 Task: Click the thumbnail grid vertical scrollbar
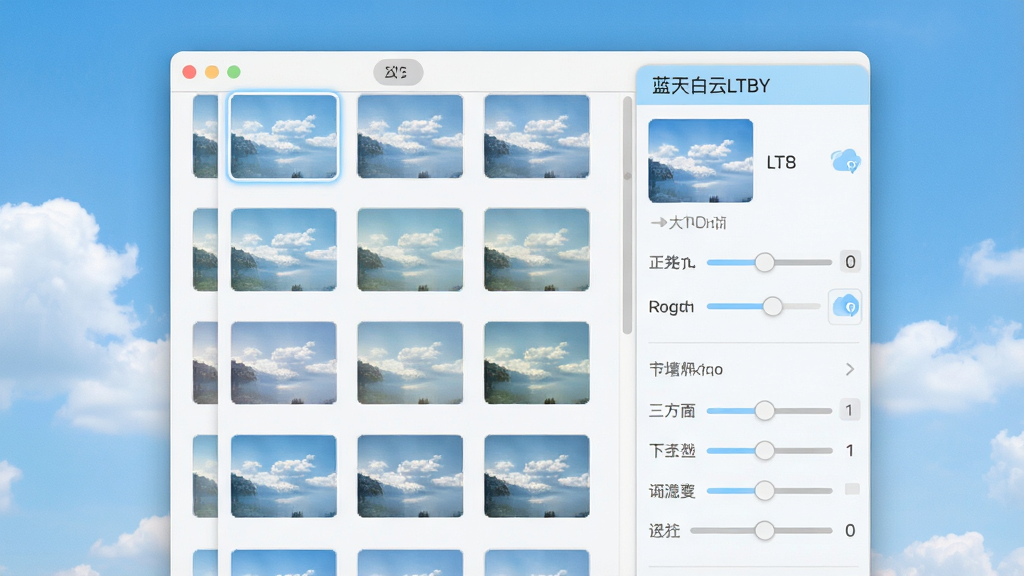(x=628, y=216)
